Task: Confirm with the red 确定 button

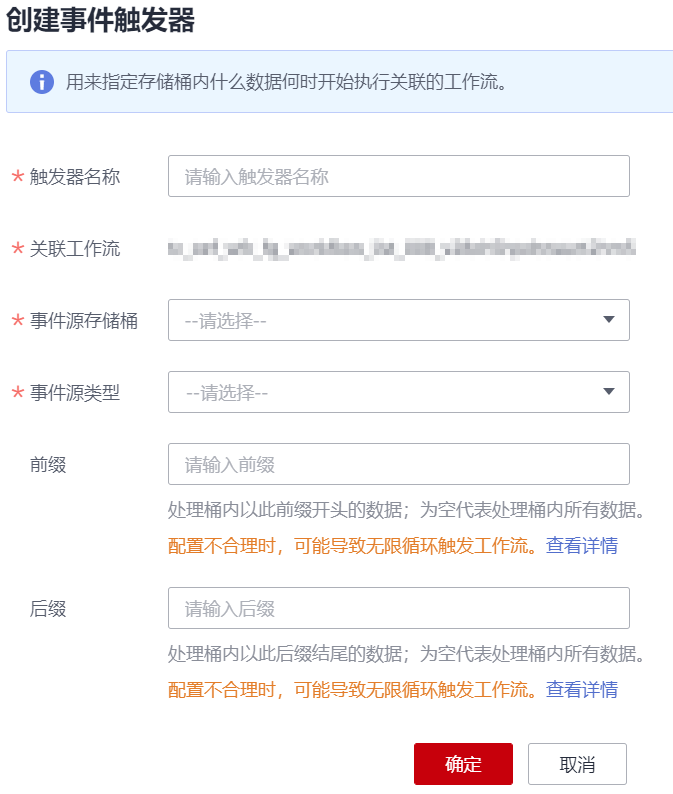Action: coord(463,764)
